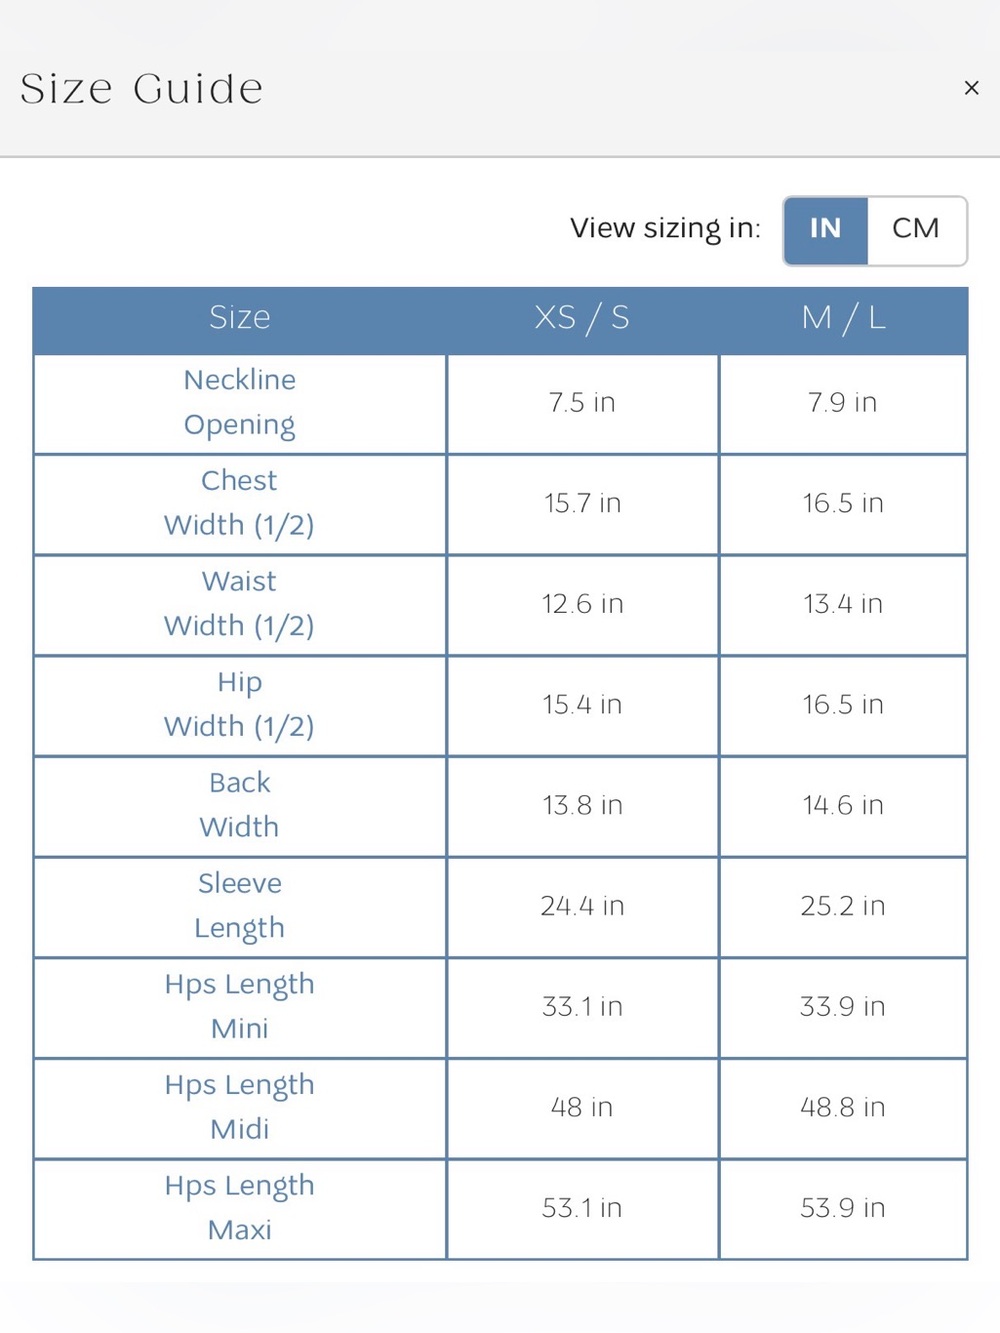The width and height of the screenshot is (1000, 1333).
Task: Close the Size Guide dialog
Action: coord(971,88)
